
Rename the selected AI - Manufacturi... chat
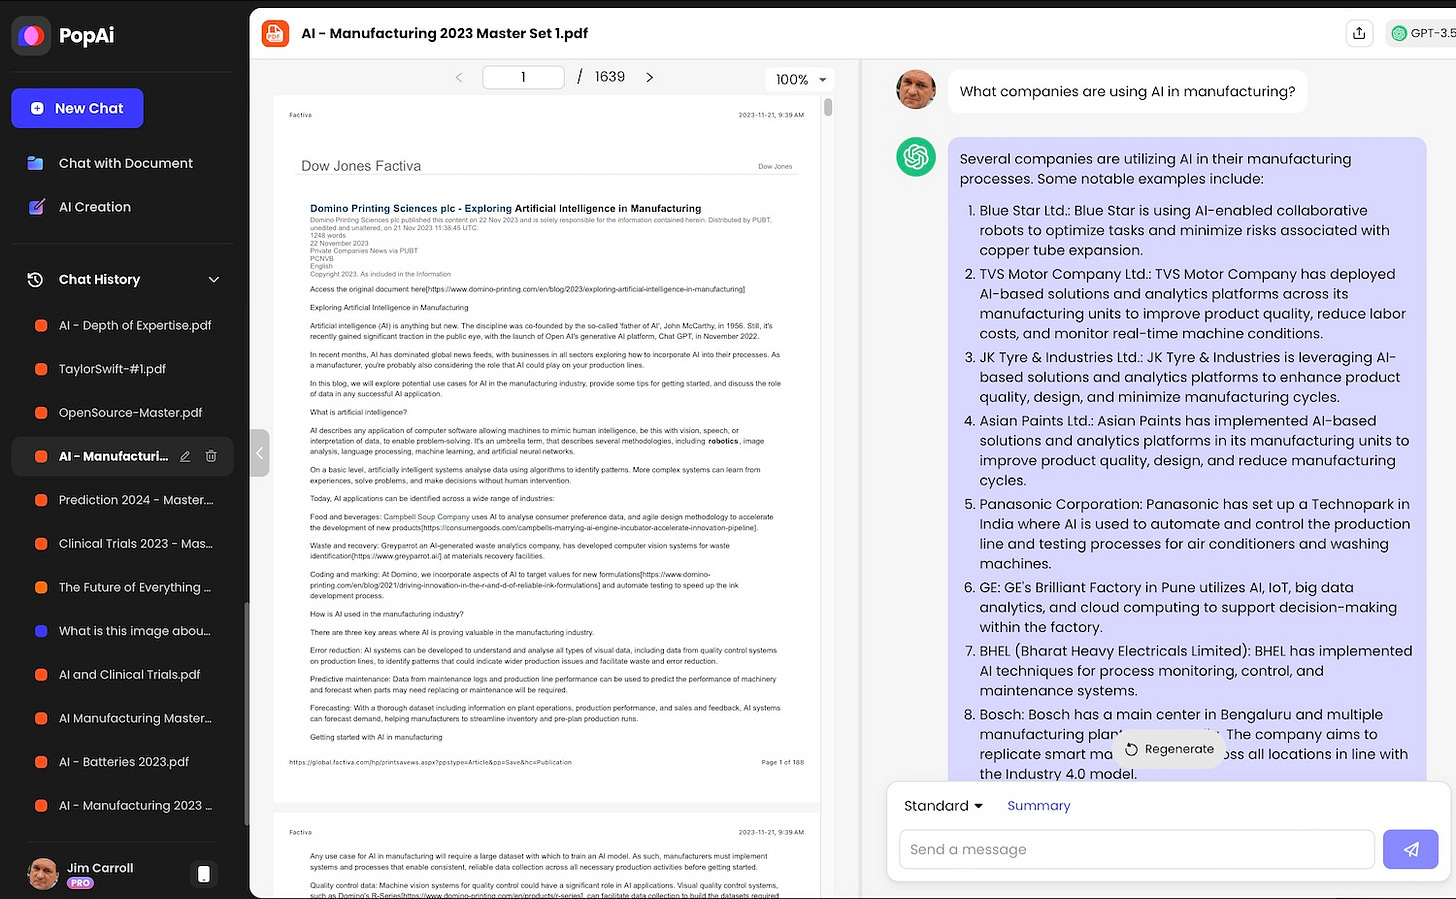(185, 456)
